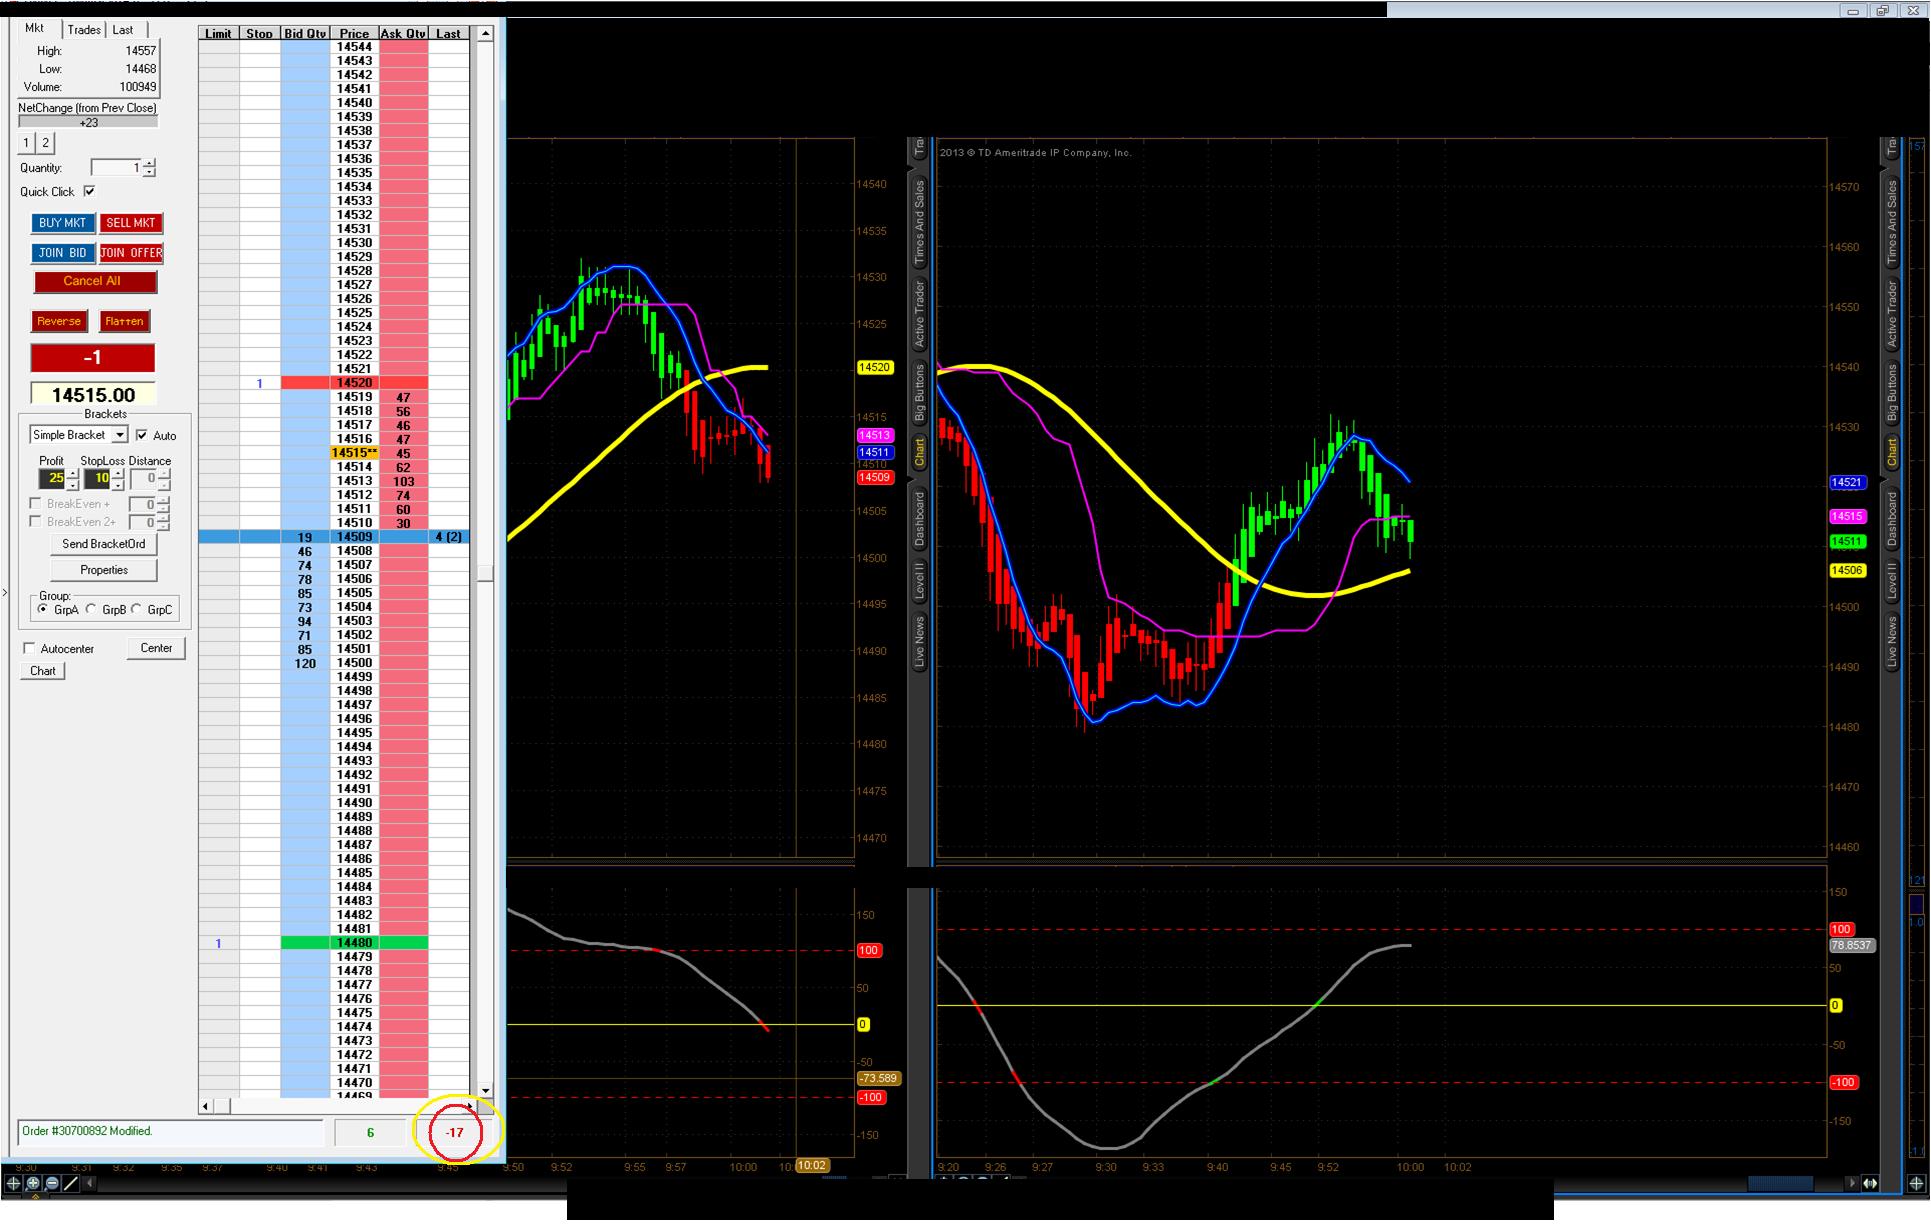Click ladder horizontal scroll left arrow
This screenshot has width=1931, height=1224.
tap(206, 1106)
